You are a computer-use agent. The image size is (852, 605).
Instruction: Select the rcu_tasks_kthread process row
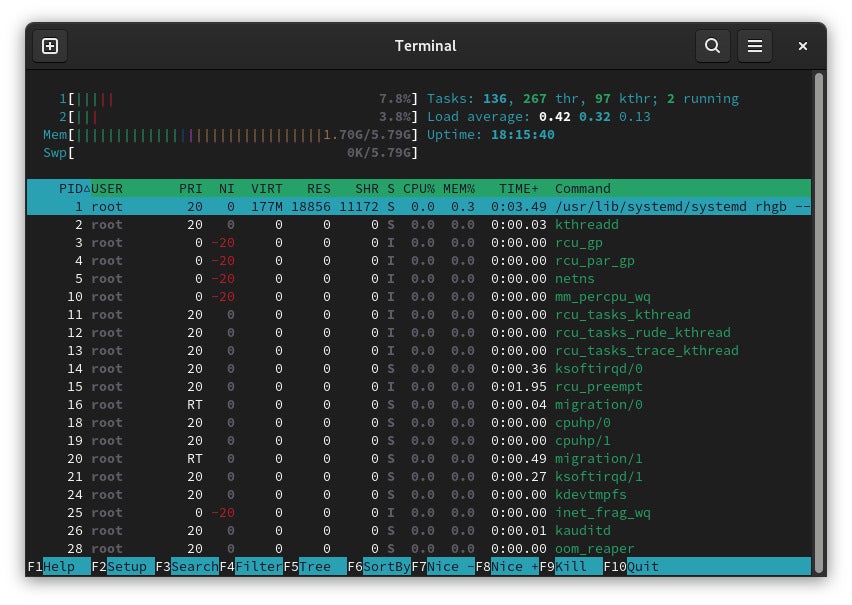click(x=419, y=314)
